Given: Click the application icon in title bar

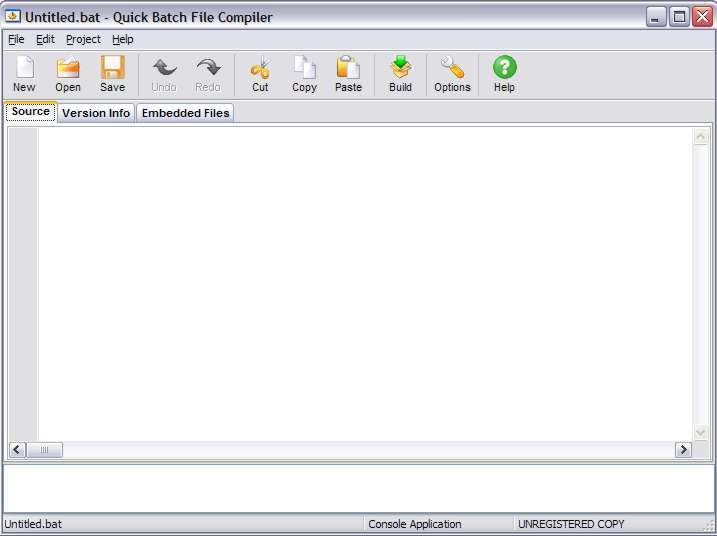Looking at the screenshot, I should [13, 17].
